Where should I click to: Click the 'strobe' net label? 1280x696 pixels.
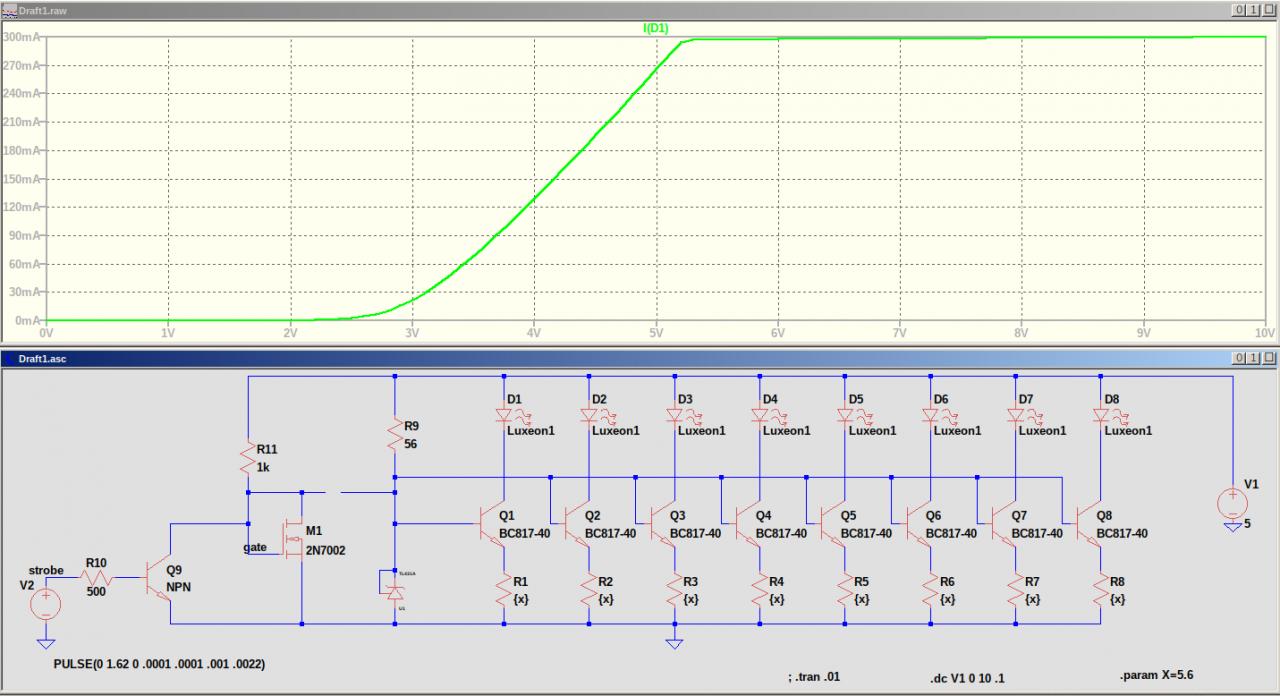46,571
